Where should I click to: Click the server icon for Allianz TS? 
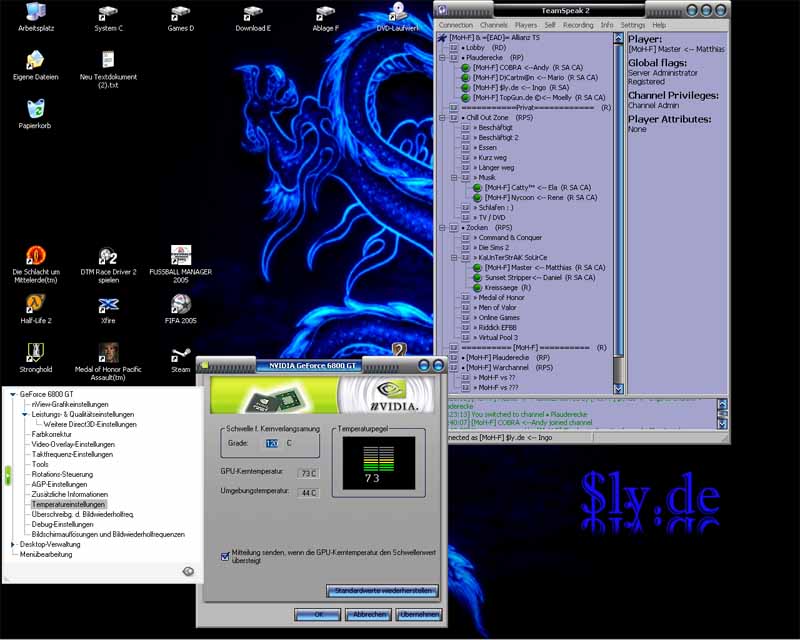coord(442,37)
